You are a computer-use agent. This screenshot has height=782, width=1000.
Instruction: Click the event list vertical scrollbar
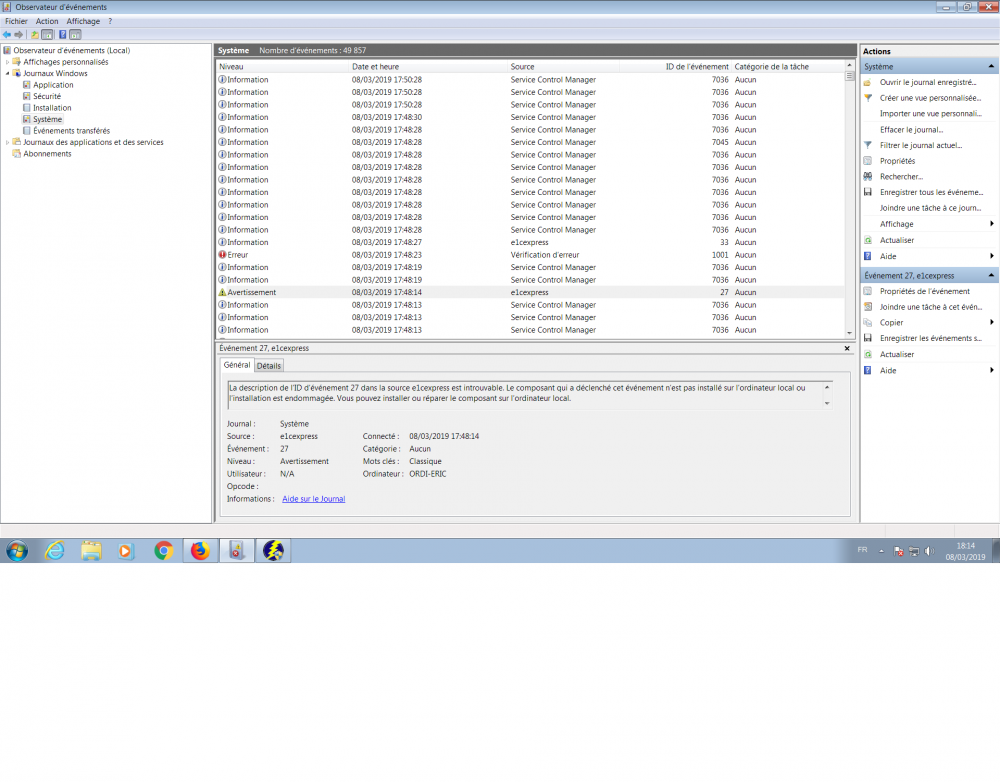[x=850, y=200]
